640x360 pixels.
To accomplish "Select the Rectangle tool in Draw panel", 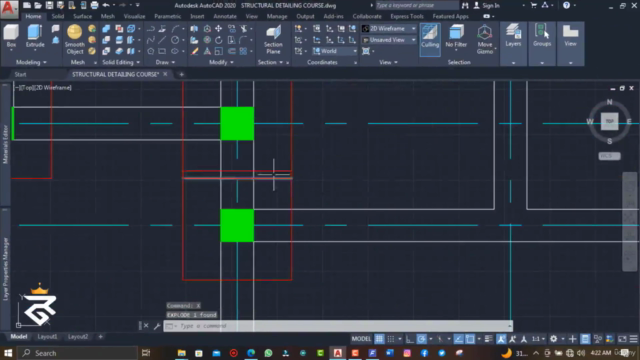I will [x=162, y=51].
